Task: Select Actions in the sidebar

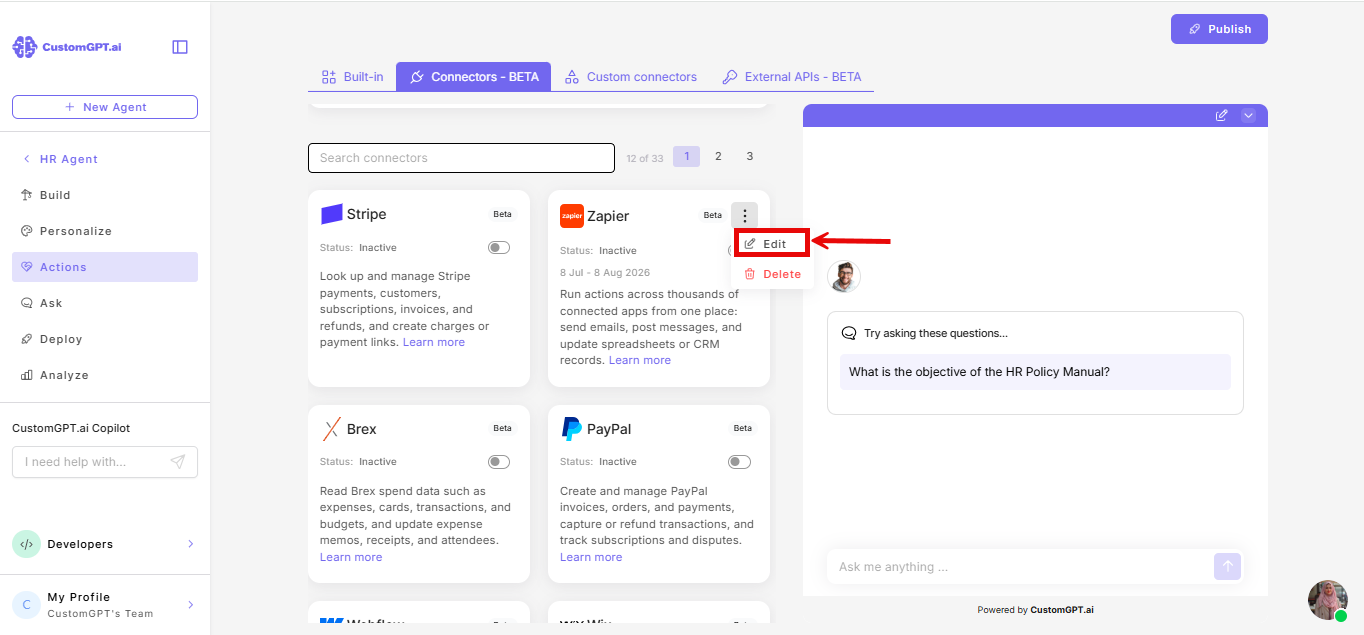Action: [105, 267]
